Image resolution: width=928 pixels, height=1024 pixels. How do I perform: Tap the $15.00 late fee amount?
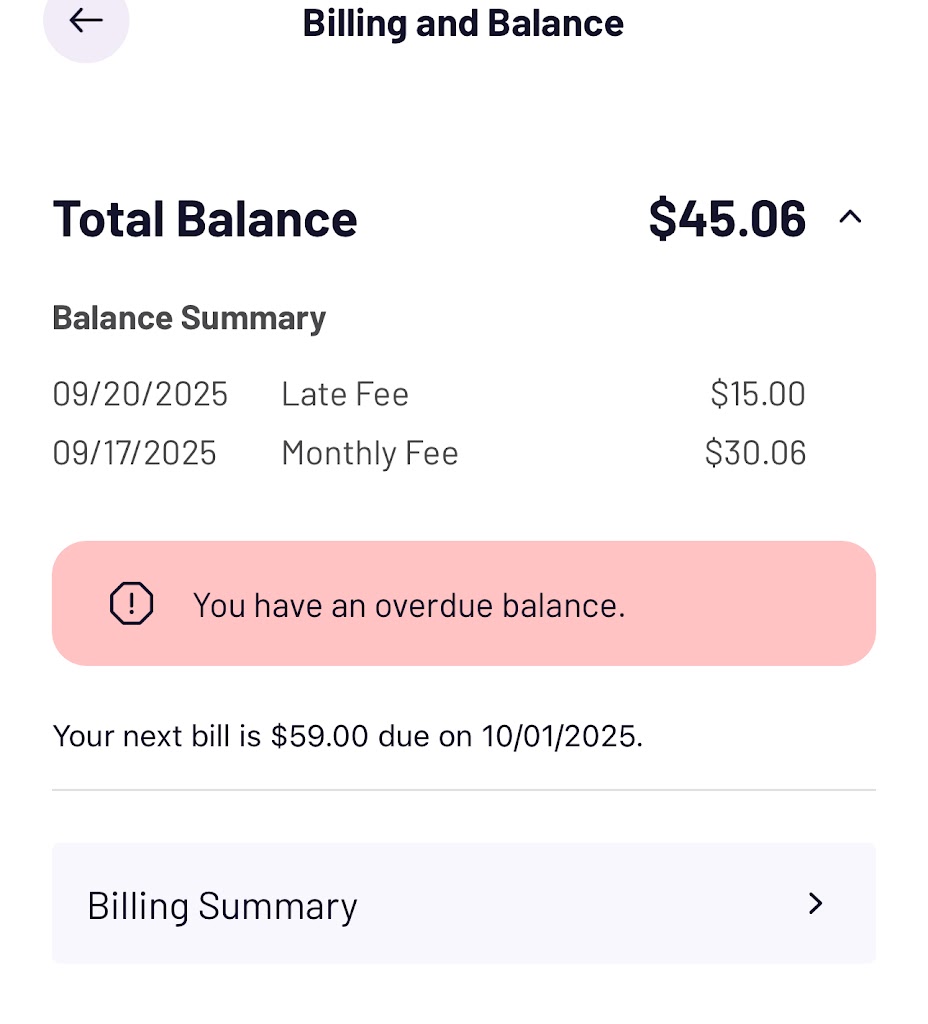click(757, 394)
